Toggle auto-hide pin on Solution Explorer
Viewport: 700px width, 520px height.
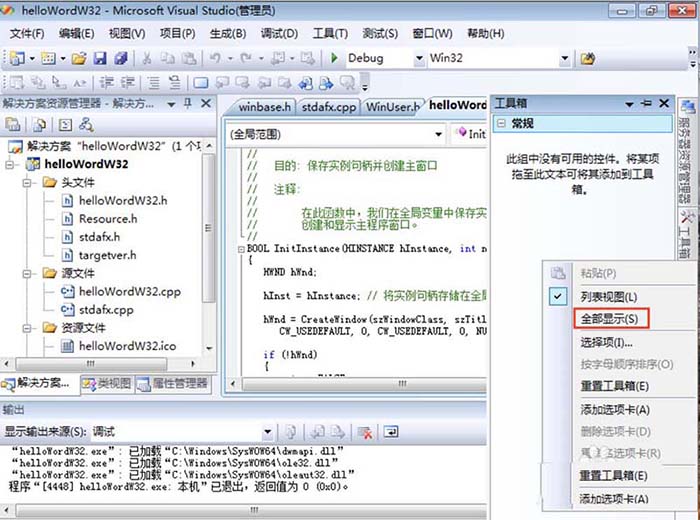point(188,103)
